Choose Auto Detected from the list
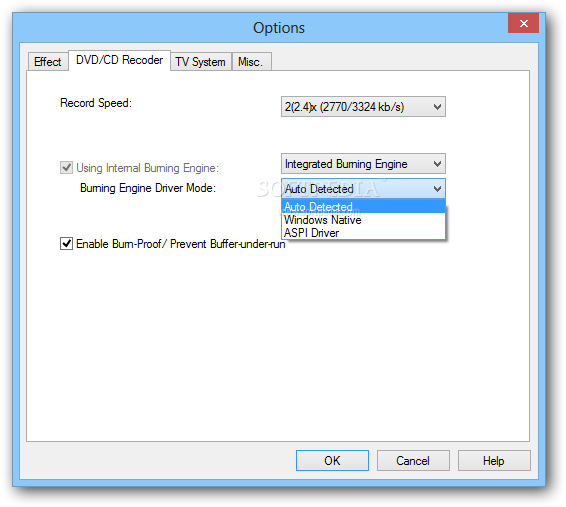The height and width of the screenshot is (507, 566). click(x=363, y=206)
